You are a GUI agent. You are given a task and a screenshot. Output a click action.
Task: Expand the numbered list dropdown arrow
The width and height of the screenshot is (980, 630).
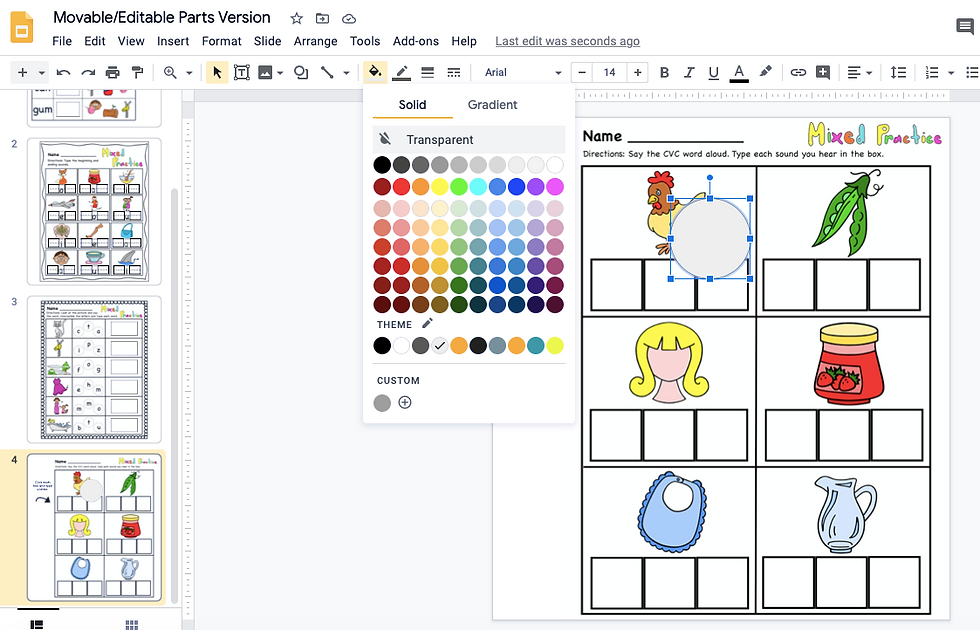(951, 72)
